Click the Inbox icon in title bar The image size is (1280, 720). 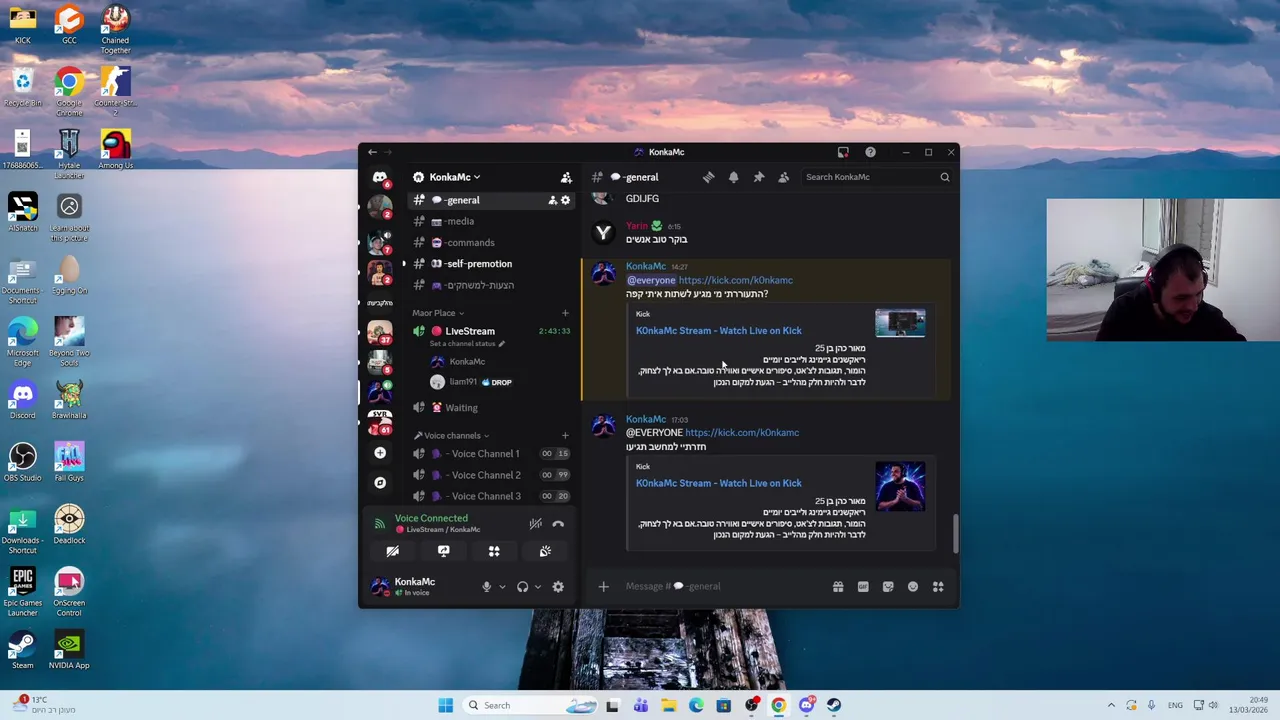point(843,152)
